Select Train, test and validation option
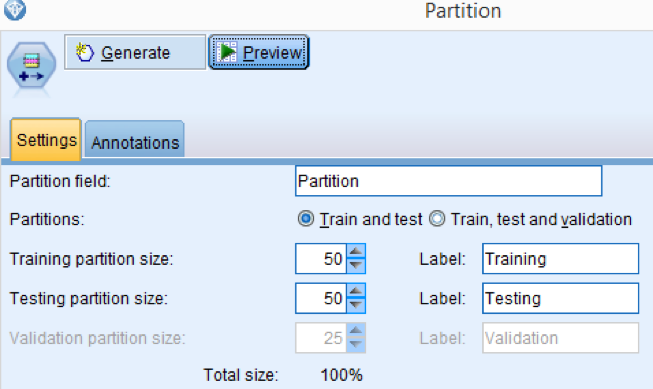The image size is (653, 389). coord(437,219)
